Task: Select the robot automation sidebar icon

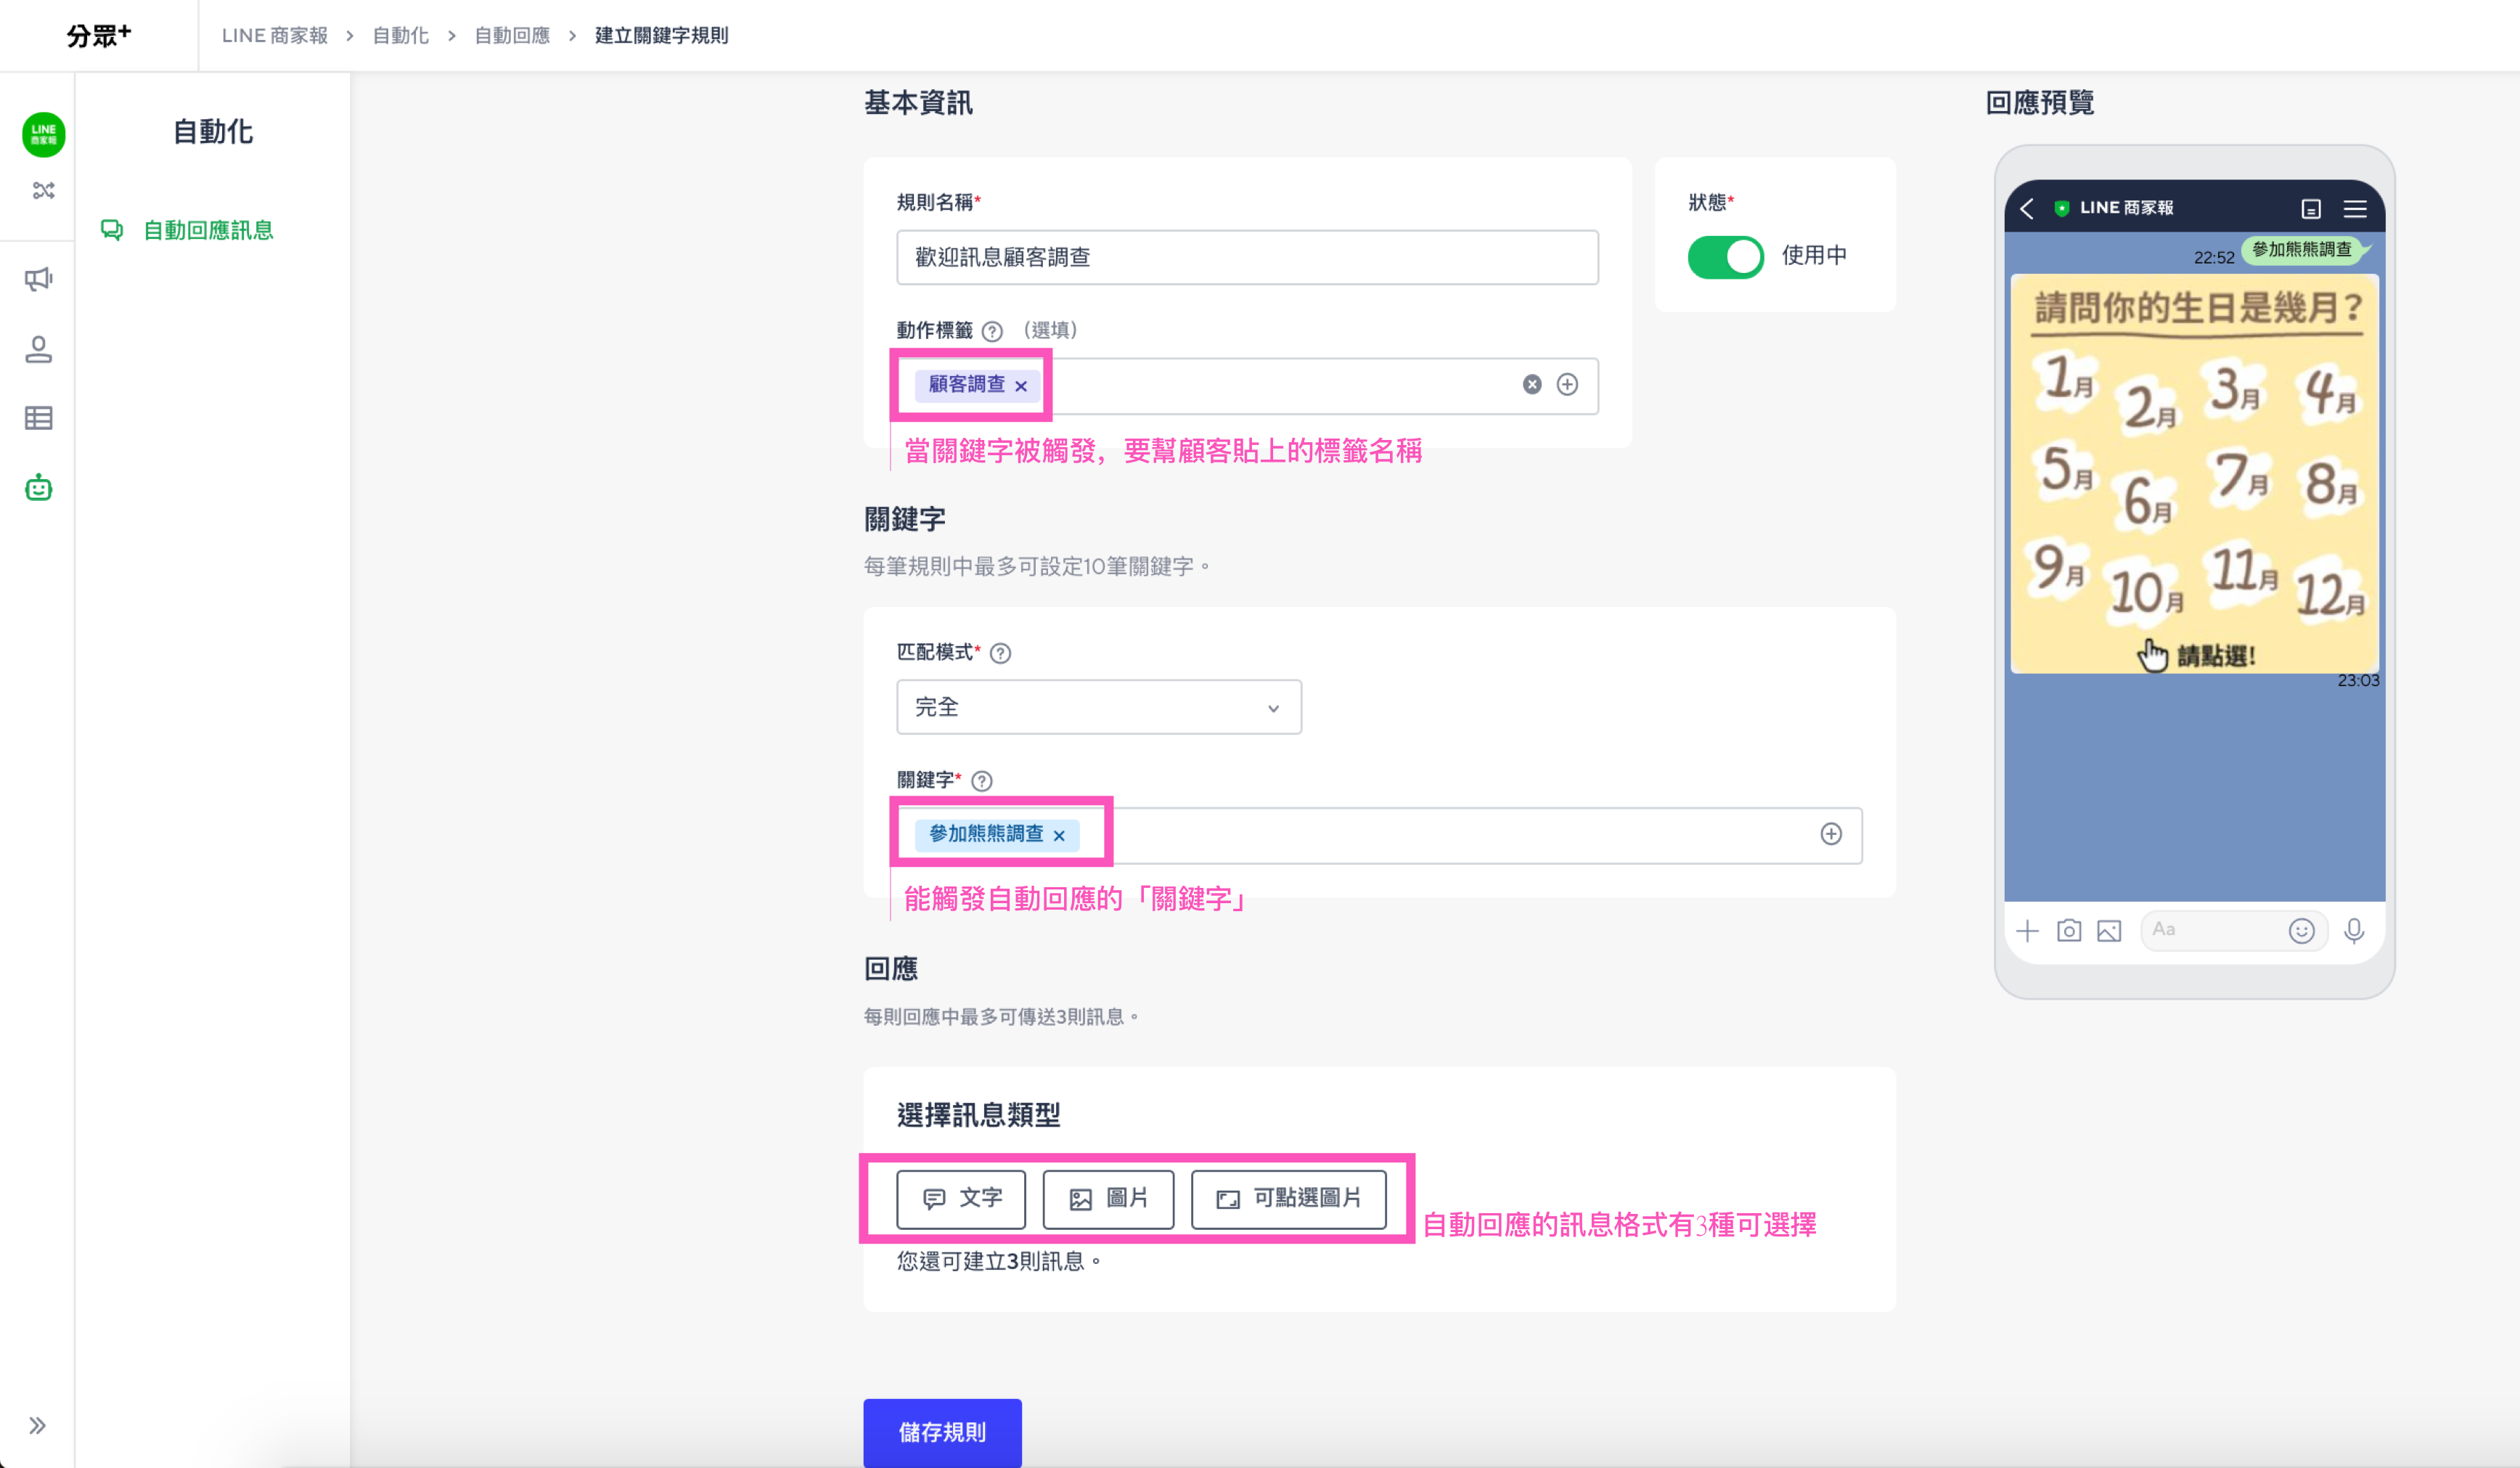Action: click(38, 488)
